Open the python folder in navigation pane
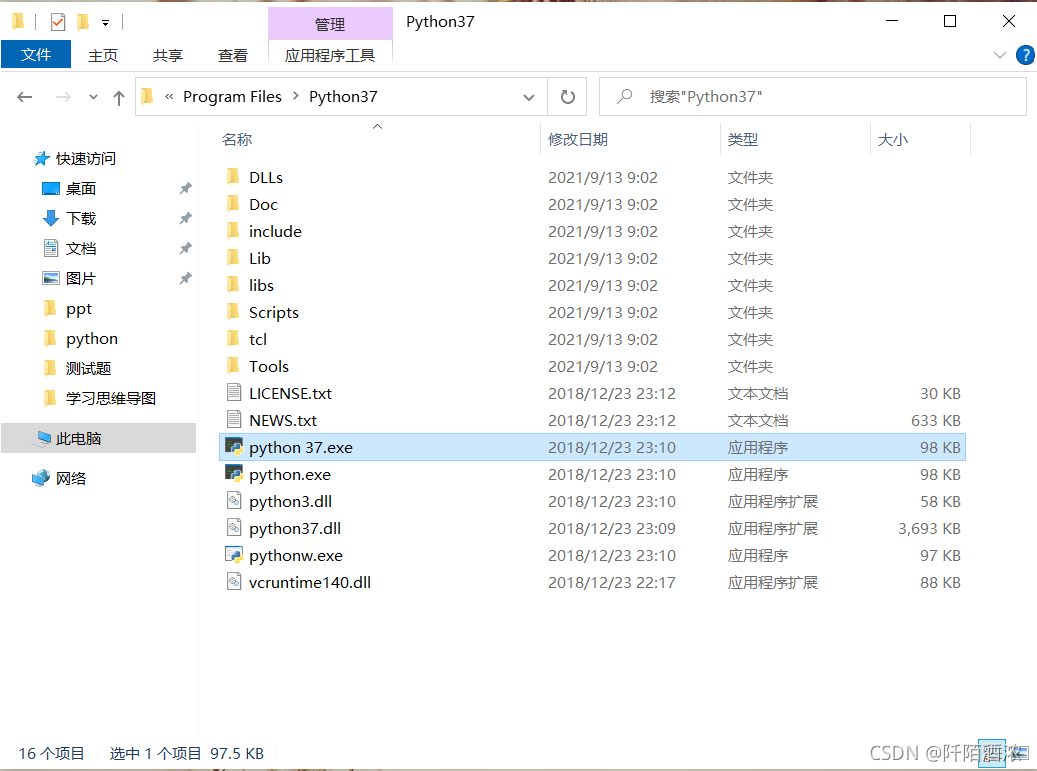Image resolution: width=1037 pixels, height=771 pixels. point(92,339)
